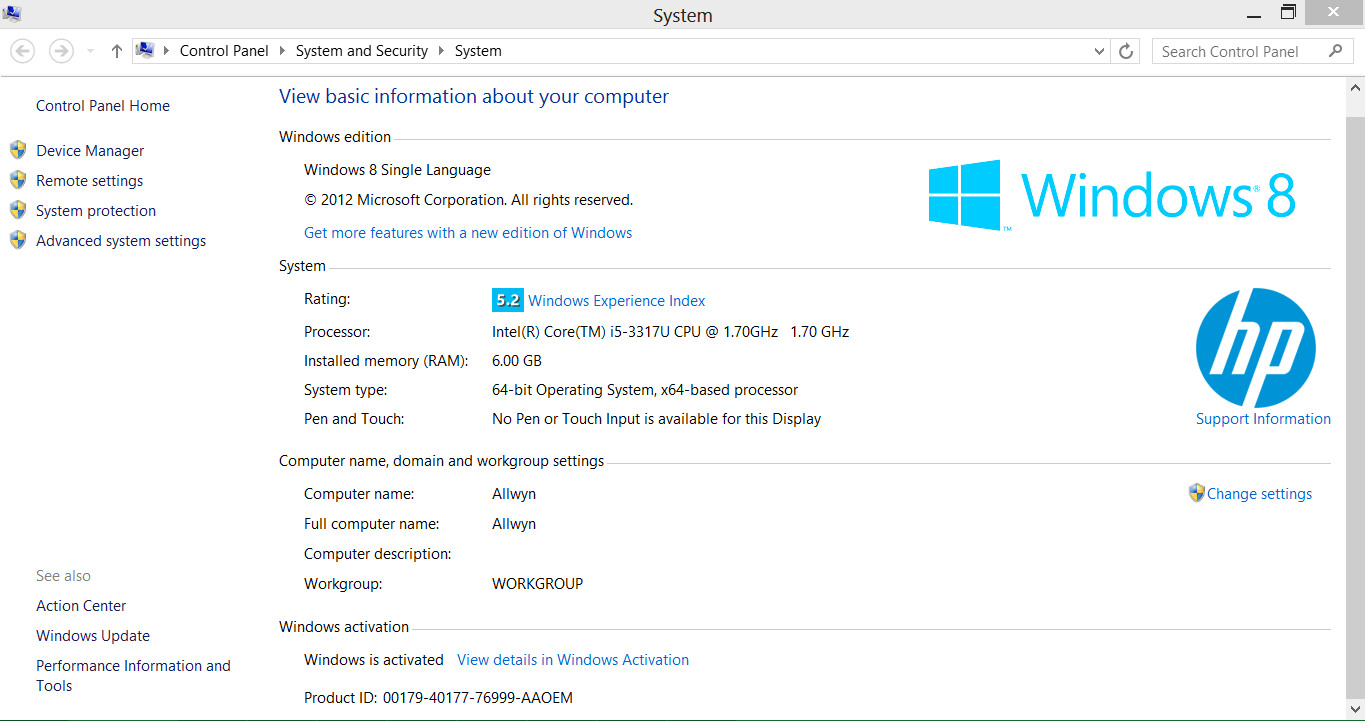Viewport: 1365px width, 721px height.
Task: Click Change settings link
Action: 1259,494
